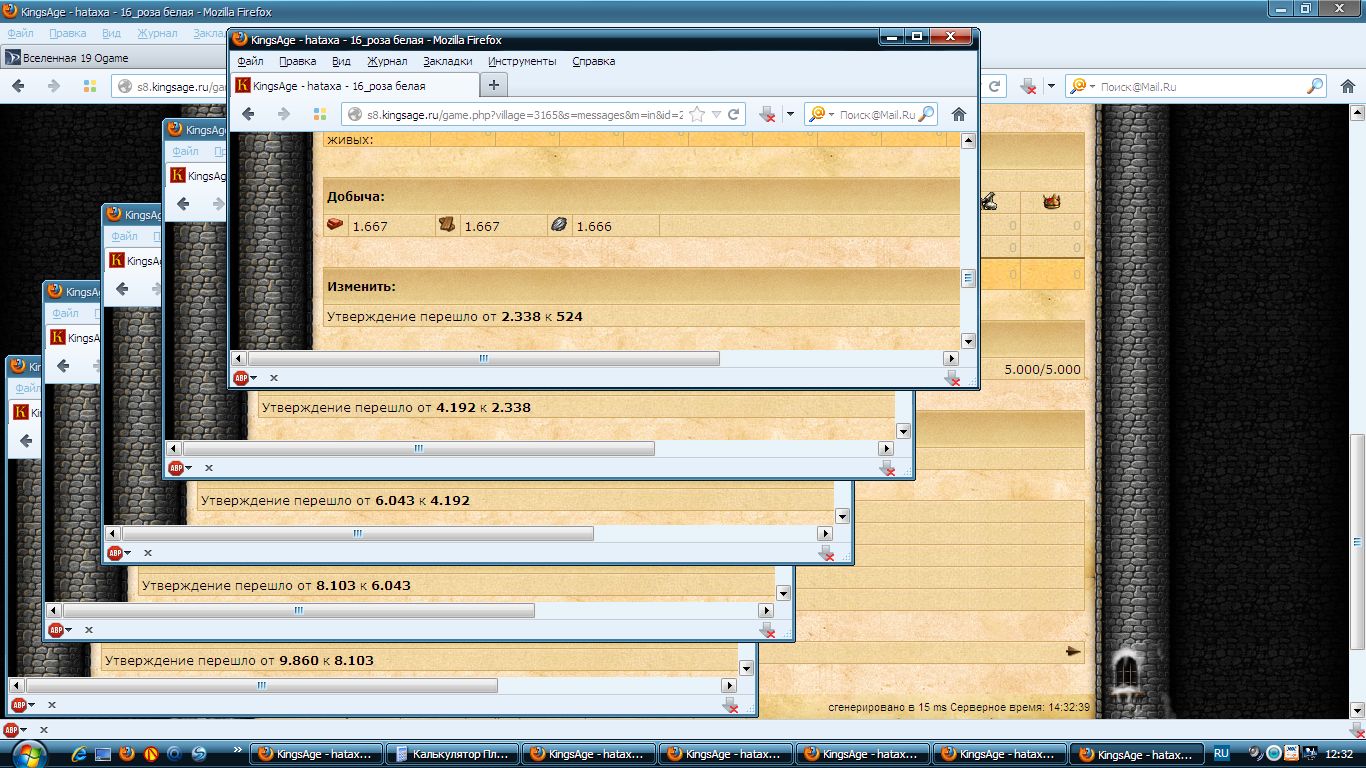Click the address bar in the front KingsAge window
The height and width of the screenshot is (768, 1366).
coord(520,114)
